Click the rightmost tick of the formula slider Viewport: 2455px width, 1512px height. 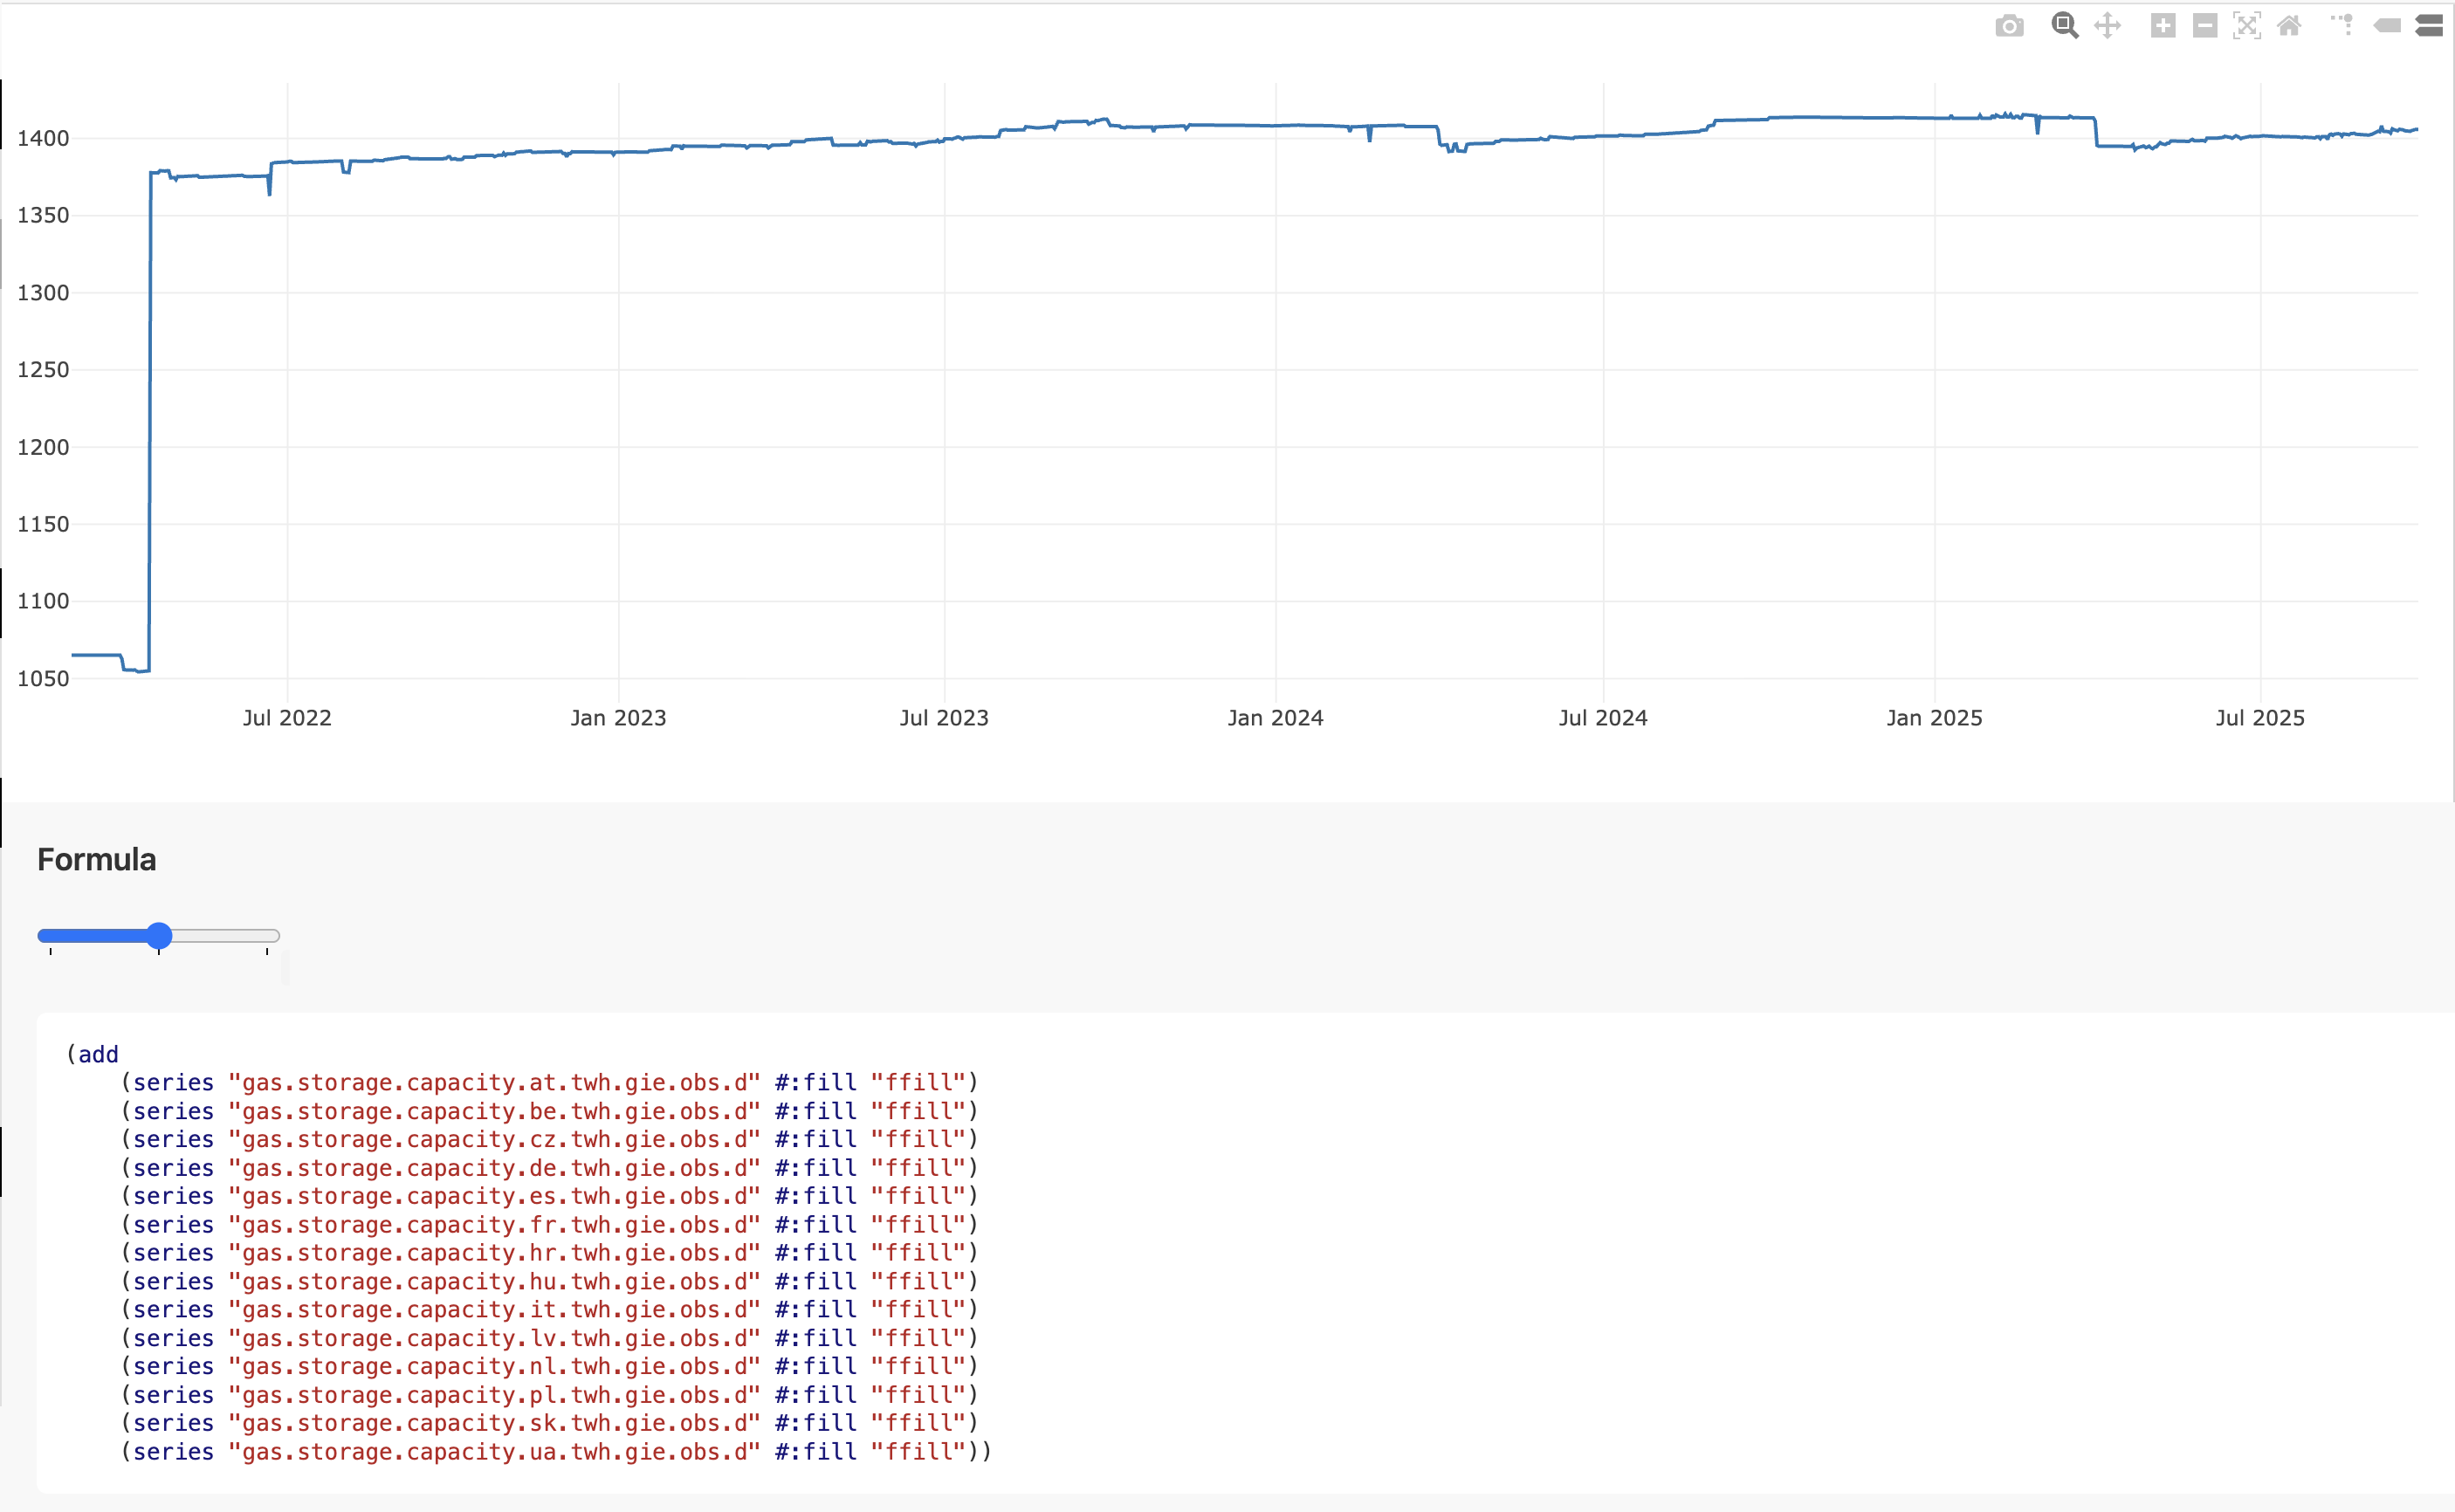click(267, 951)
